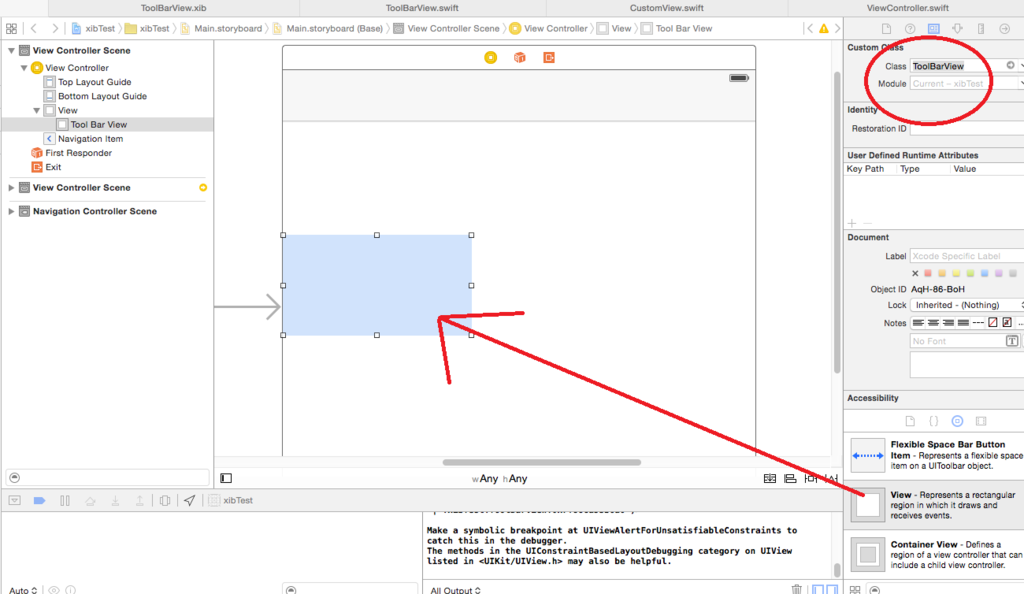Select the blue label color swatch
Viewport: 1024px width, 594px height.
click(984, 273)
